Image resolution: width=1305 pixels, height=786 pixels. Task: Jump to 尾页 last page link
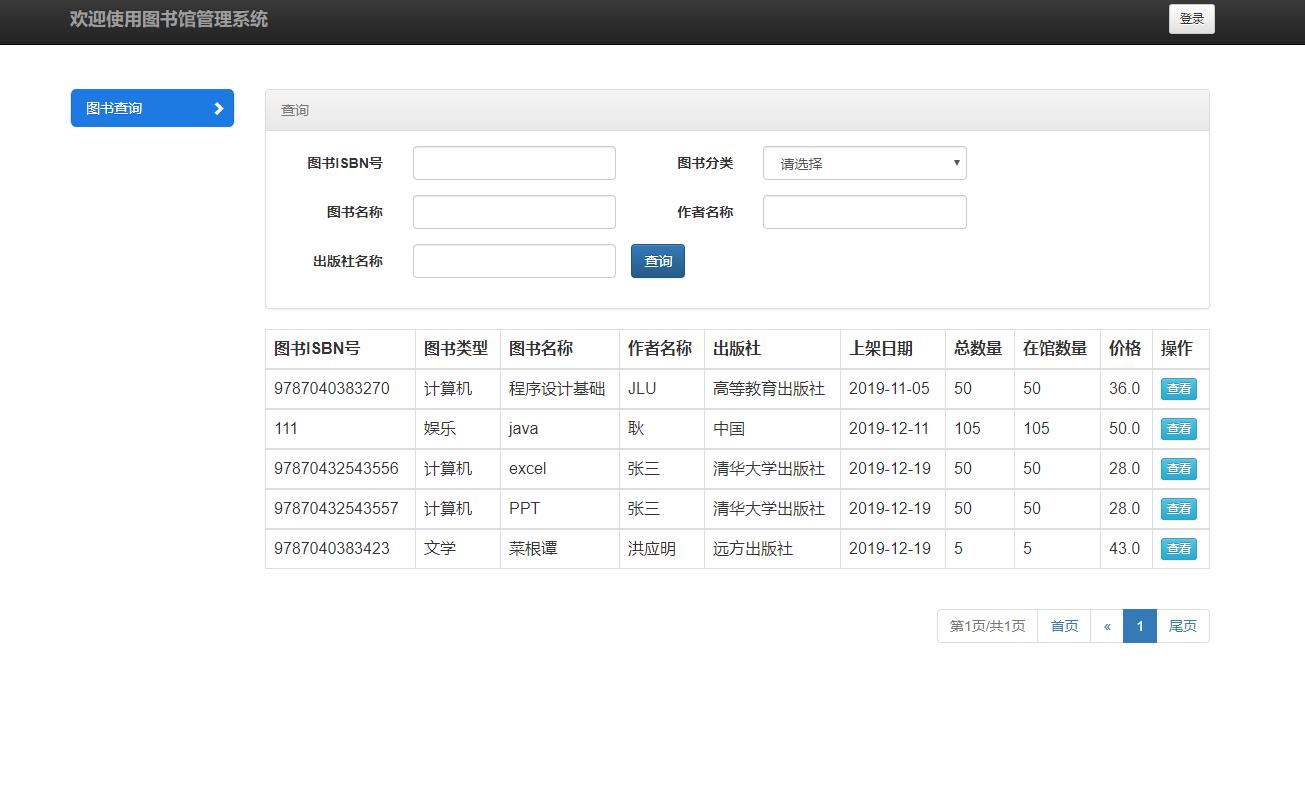point(1182,625)
